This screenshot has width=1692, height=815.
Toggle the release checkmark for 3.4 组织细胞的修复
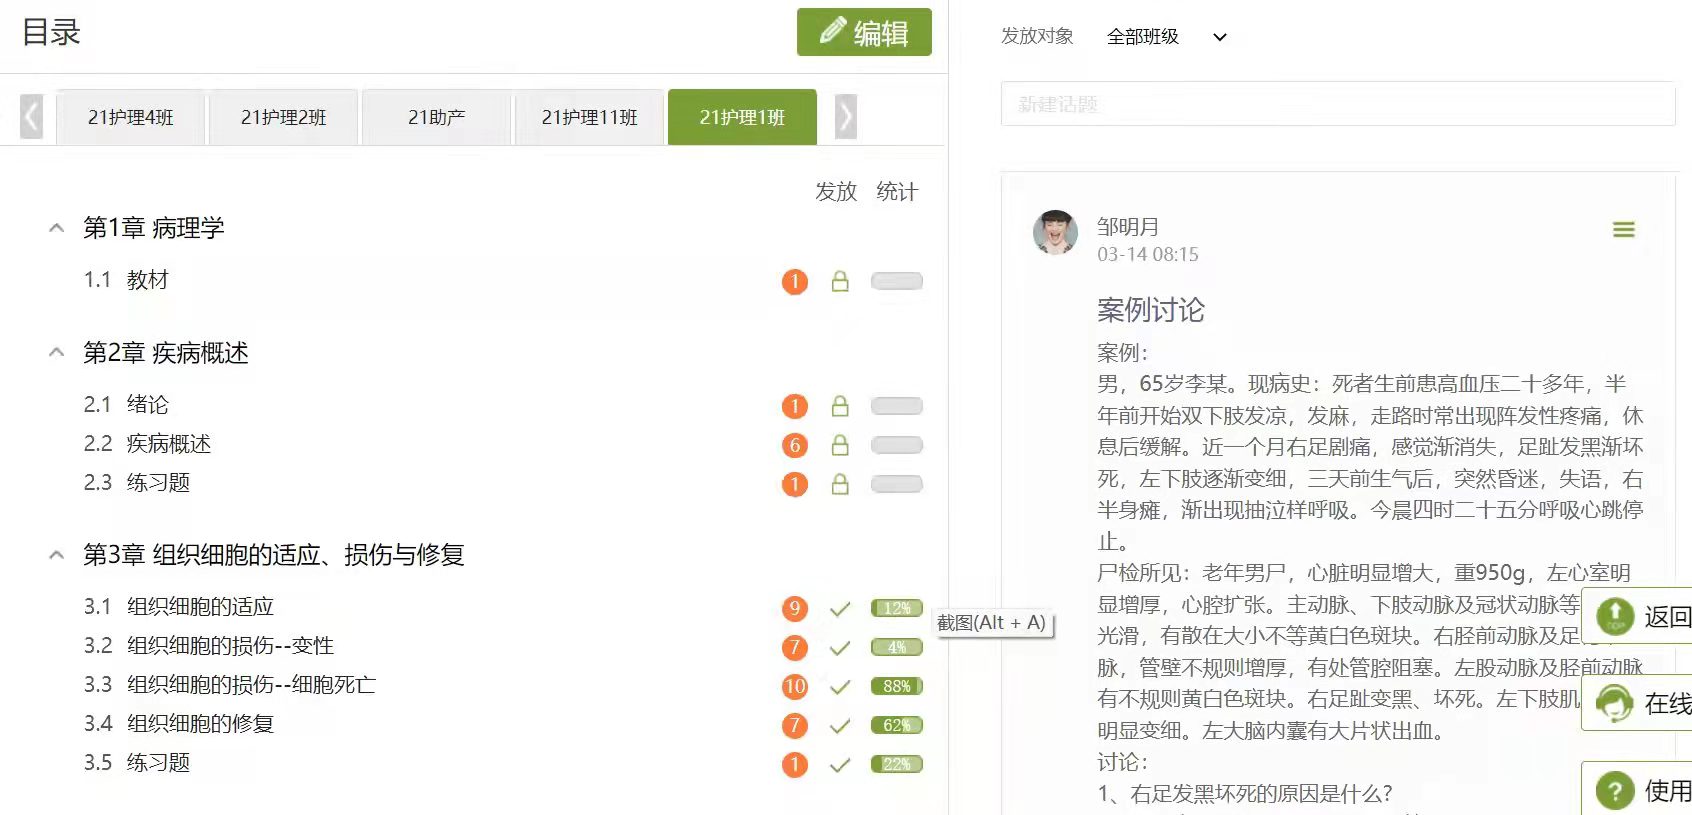(x=840, y=726)
